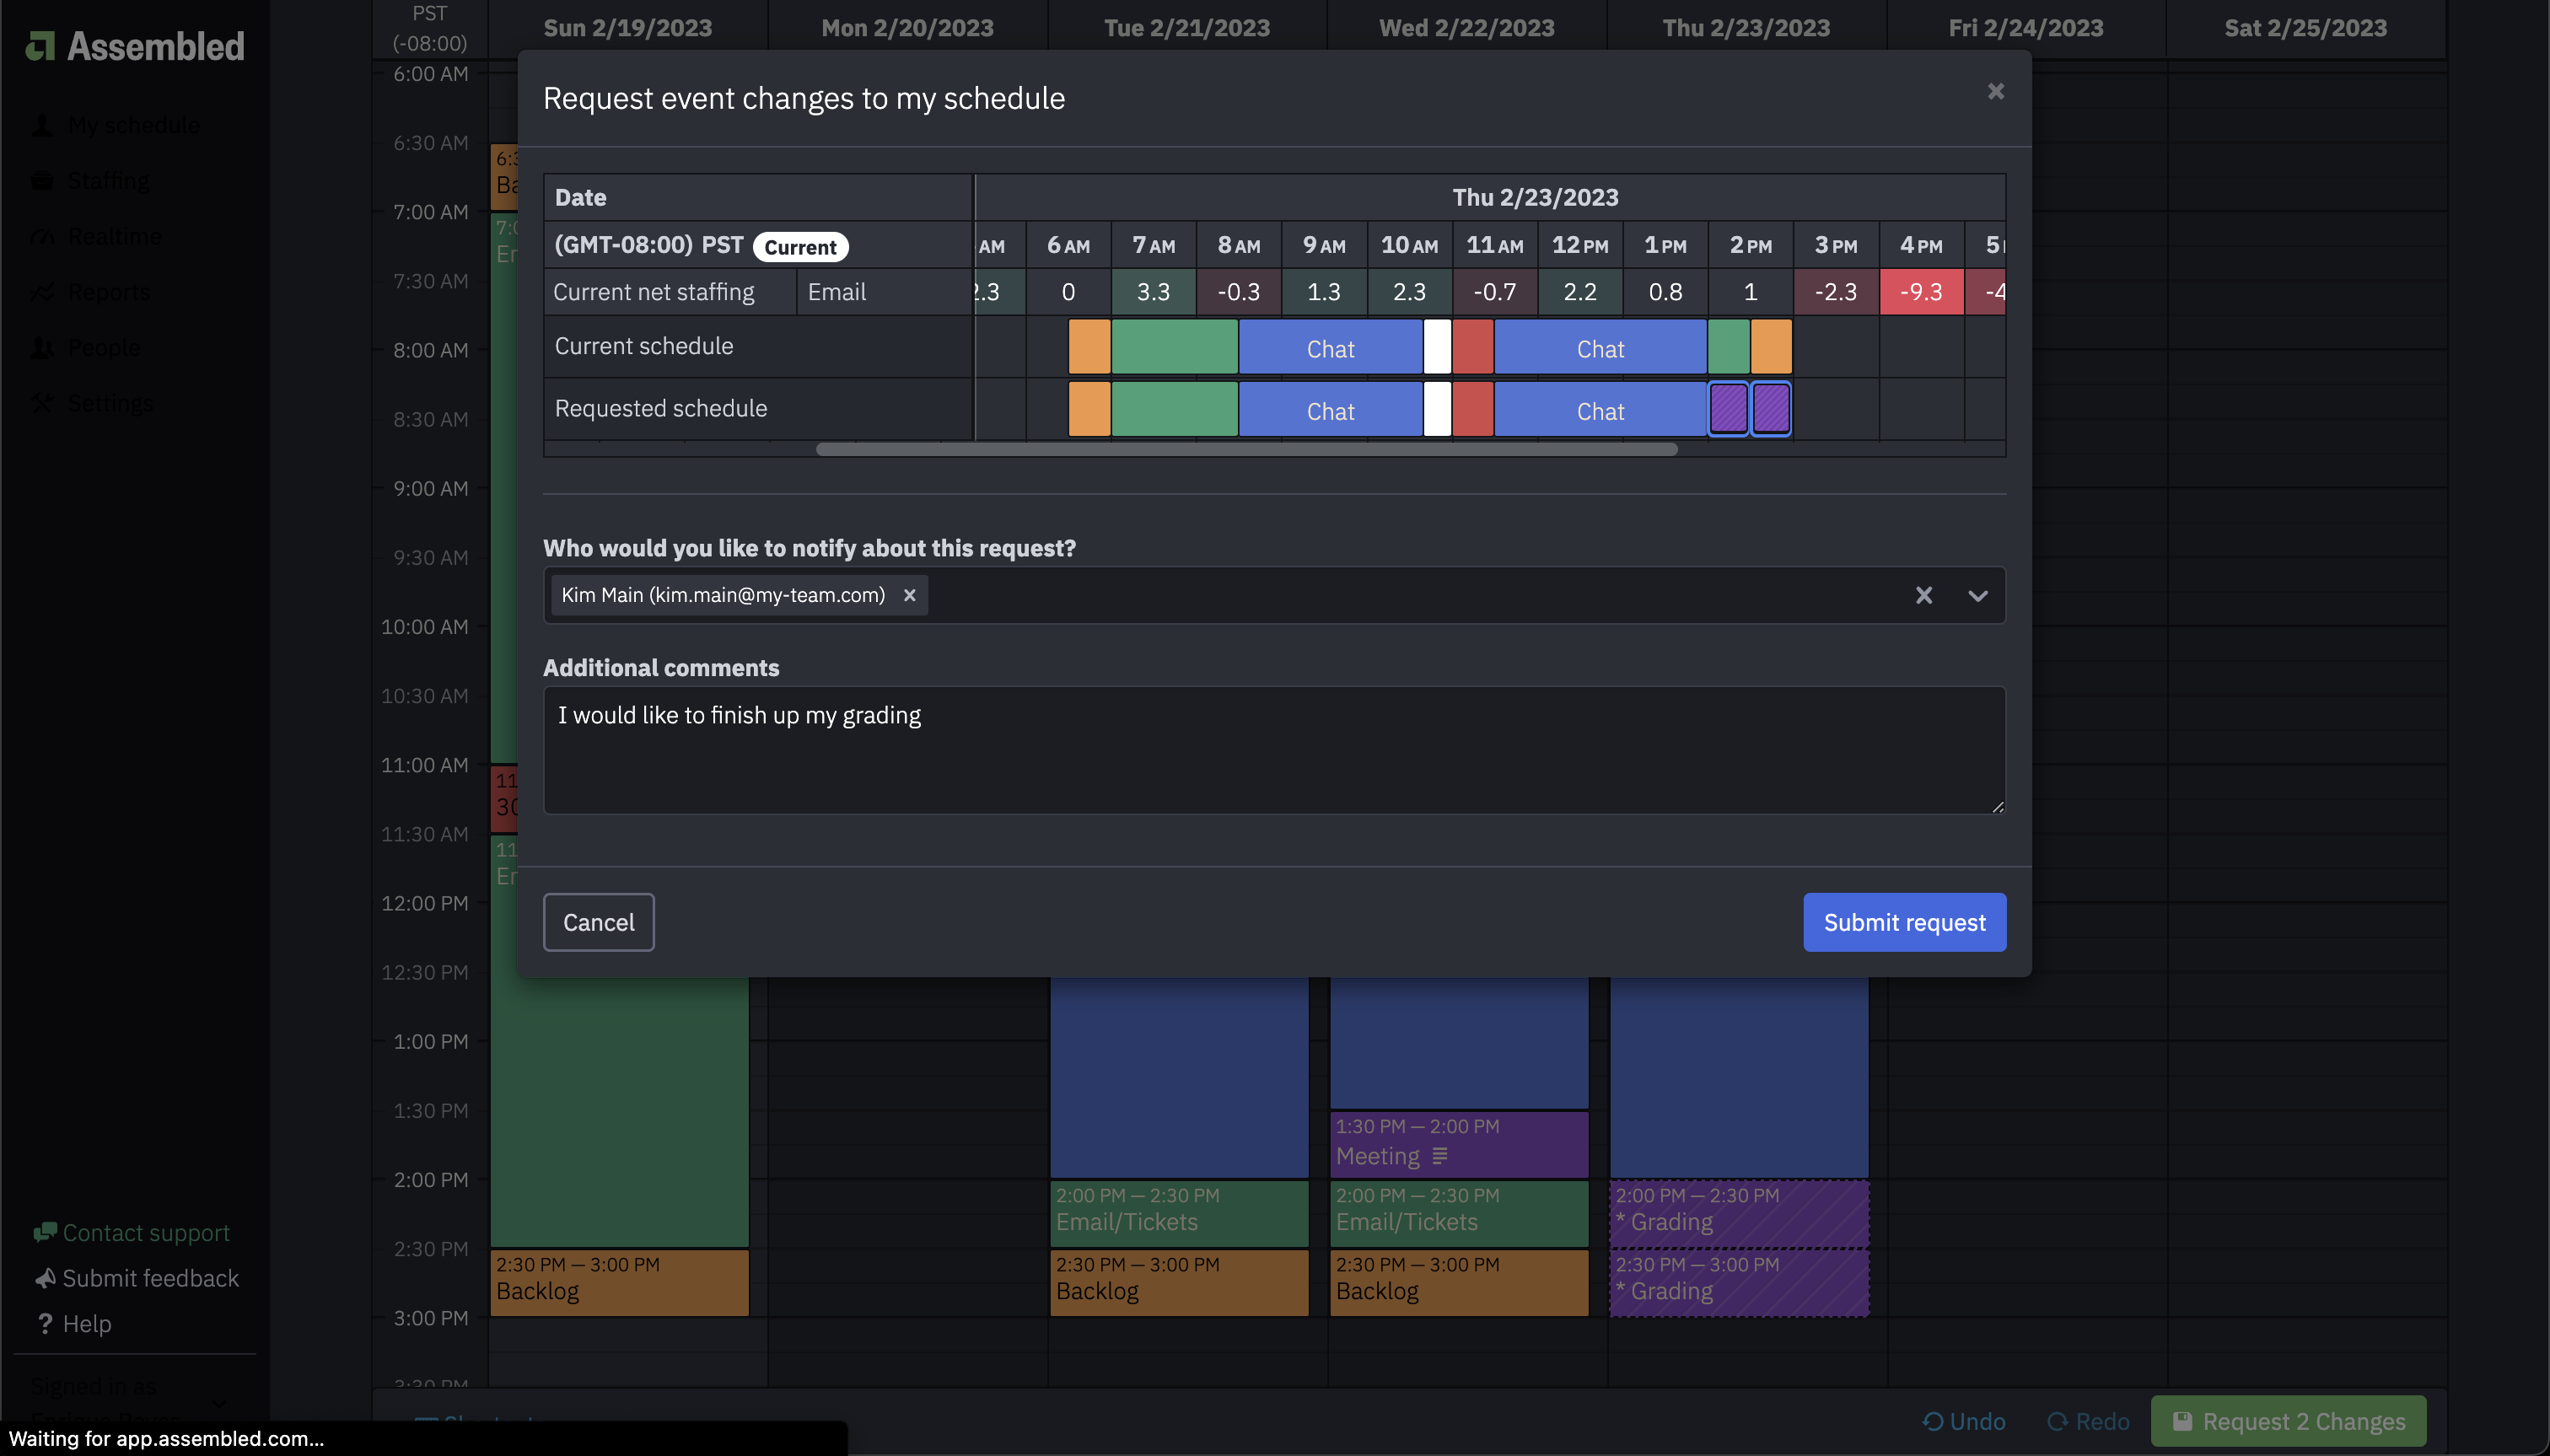
Task: Open Realtime page in sidebar
Action: 114,236
